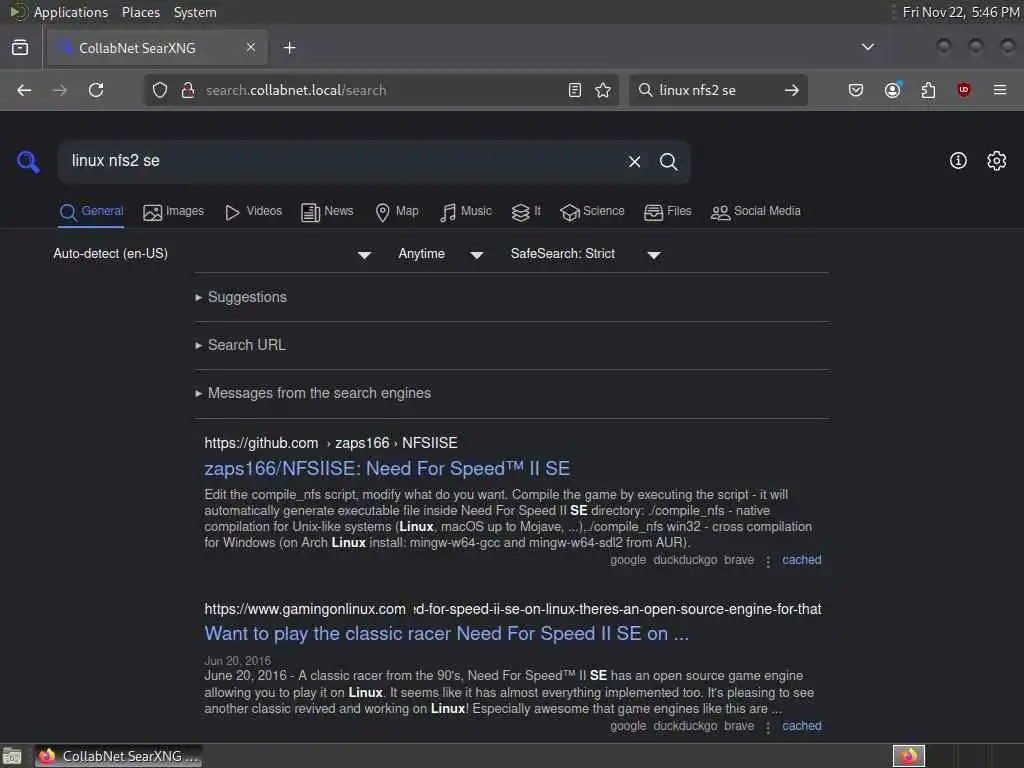
Task: Open more options dots on gamingonlinux result
Action: pos(768,727)
